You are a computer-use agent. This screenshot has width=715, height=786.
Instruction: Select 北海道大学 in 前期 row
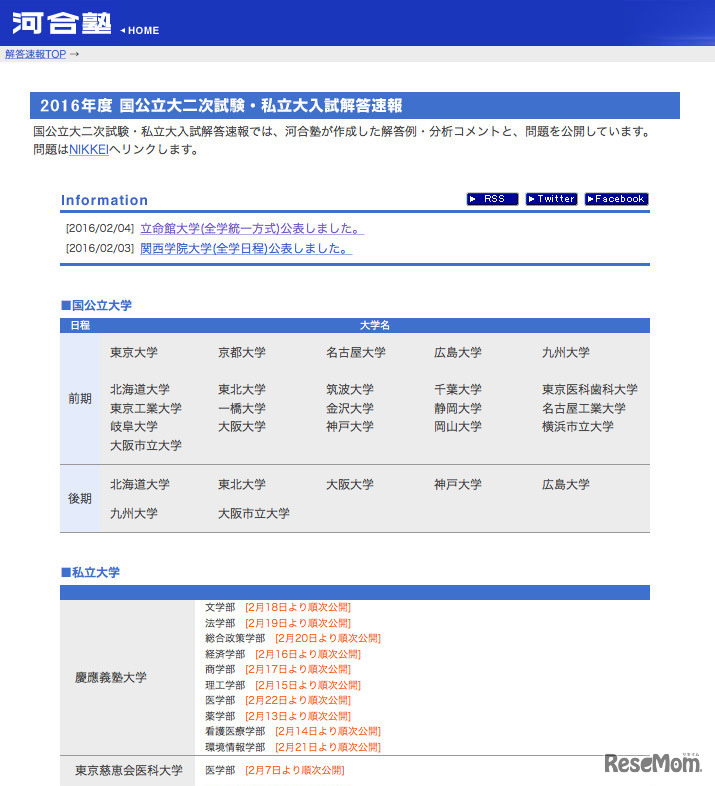click(140, 389)
